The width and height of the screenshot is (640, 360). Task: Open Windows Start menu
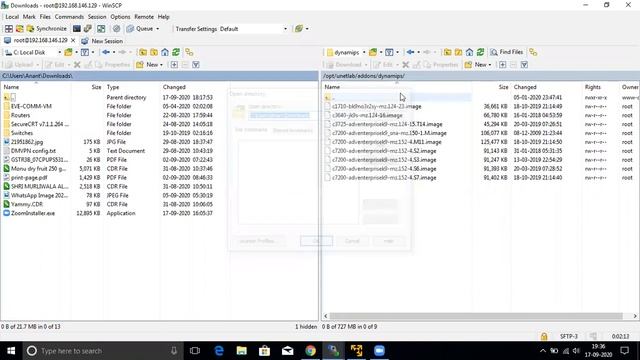click(11, 351)
